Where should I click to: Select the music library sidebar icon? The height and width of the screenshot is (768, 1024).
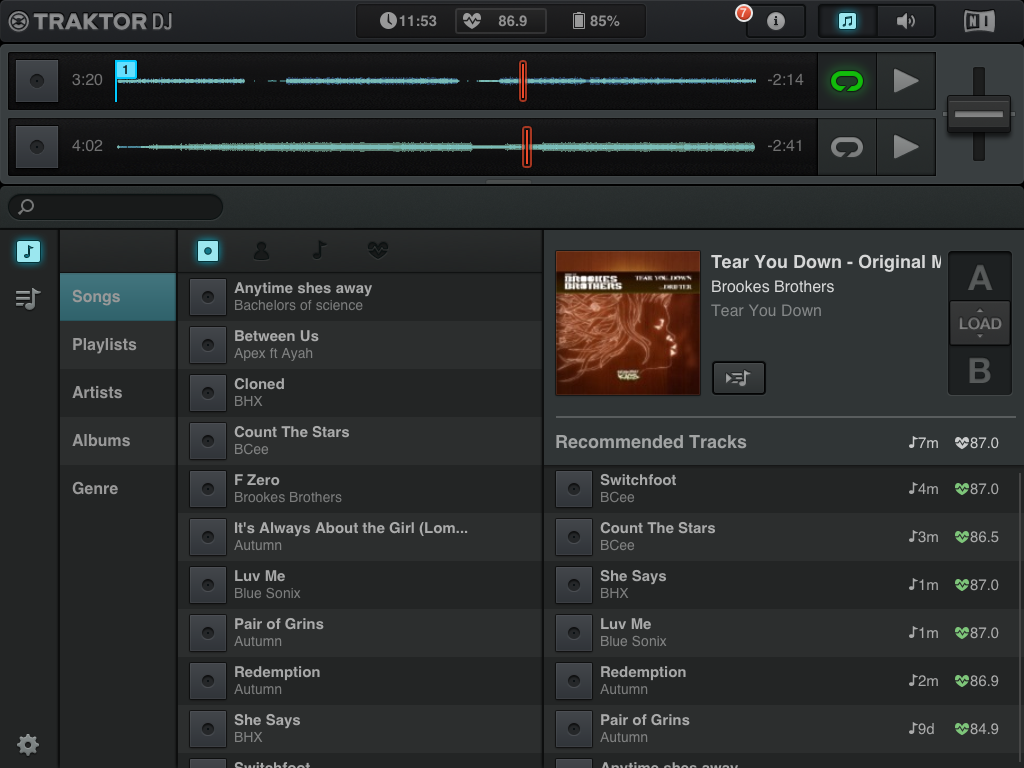pyautogui.click(x=28, y=251)
